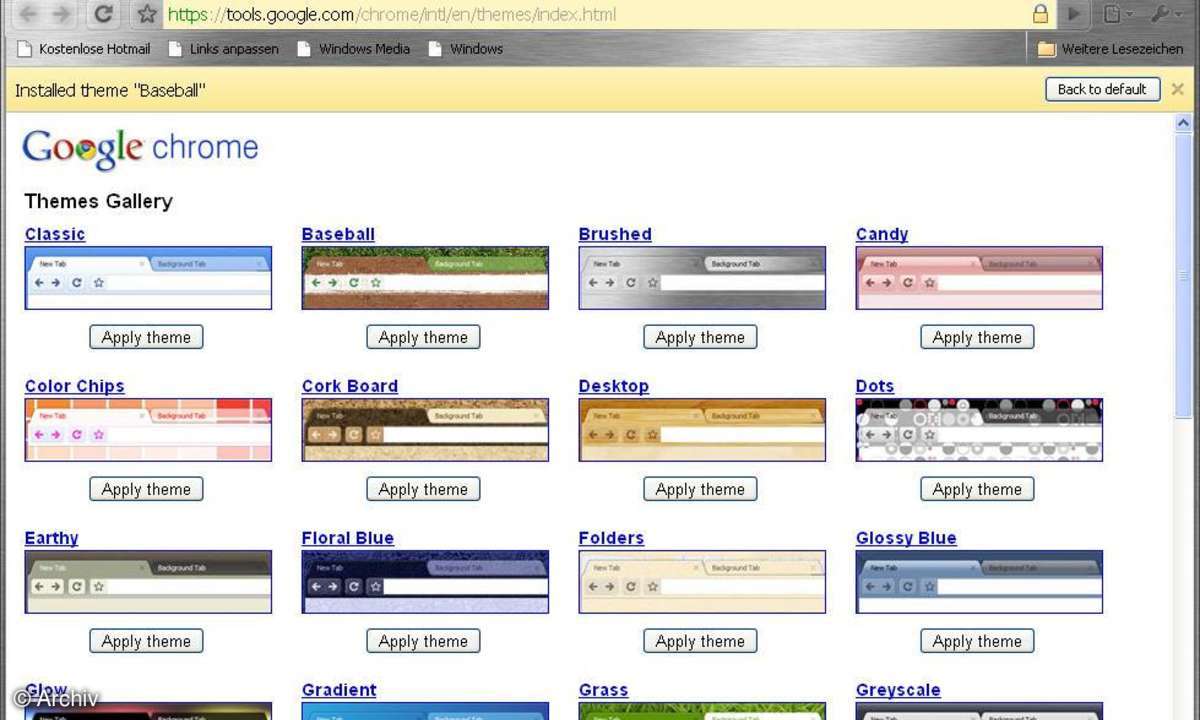This screenshot has width=1200, height=720.
Task: Click the Floral Blue theme preview image
Action: coord(425,582)
